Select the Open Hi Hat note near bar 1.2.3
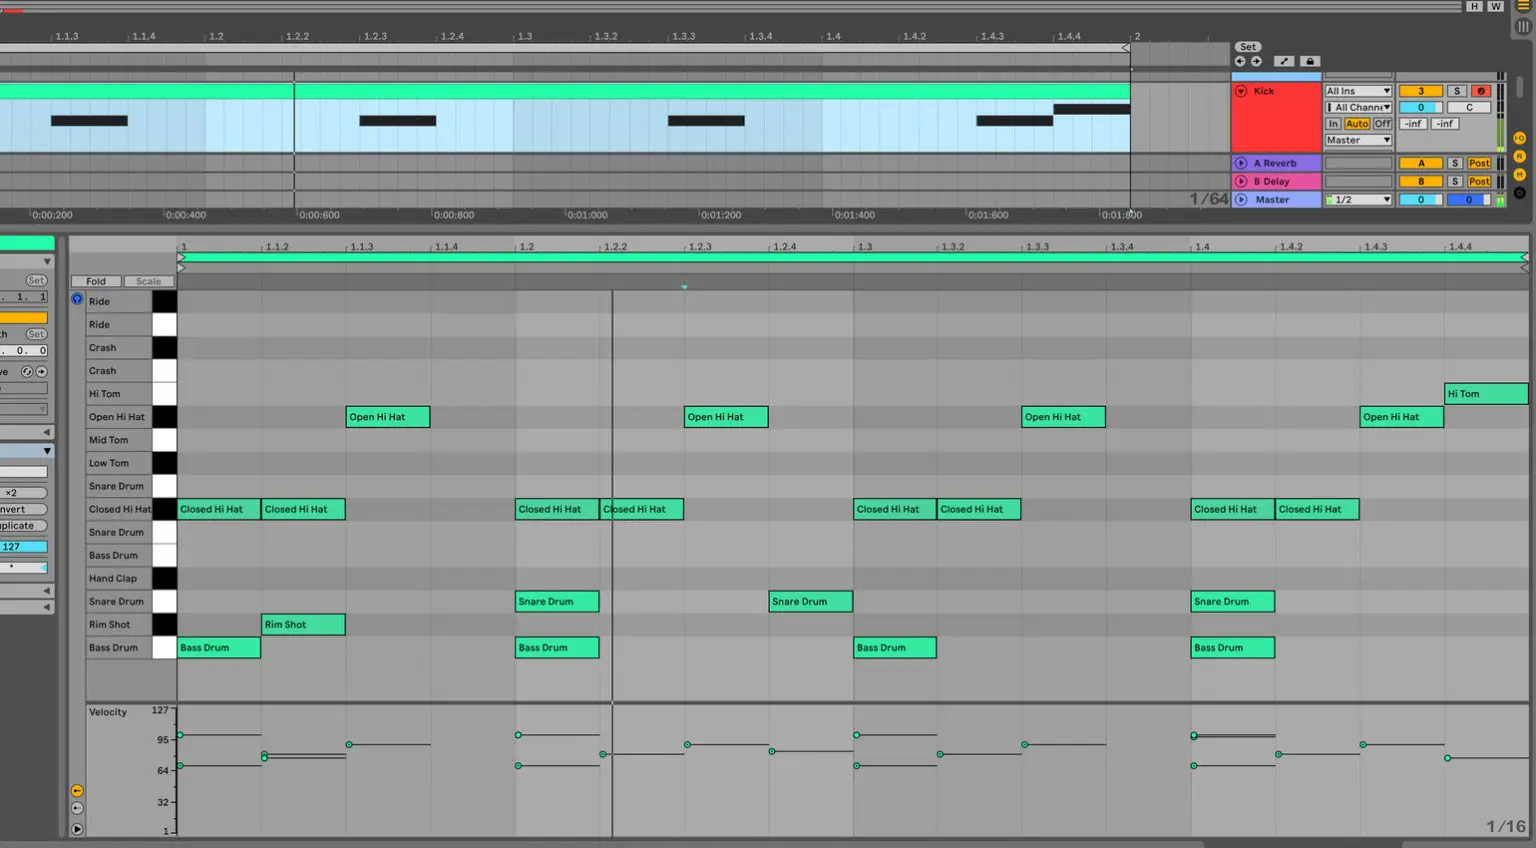The width and height of the screenshot is (1536, 848). [x=725, y=417]
